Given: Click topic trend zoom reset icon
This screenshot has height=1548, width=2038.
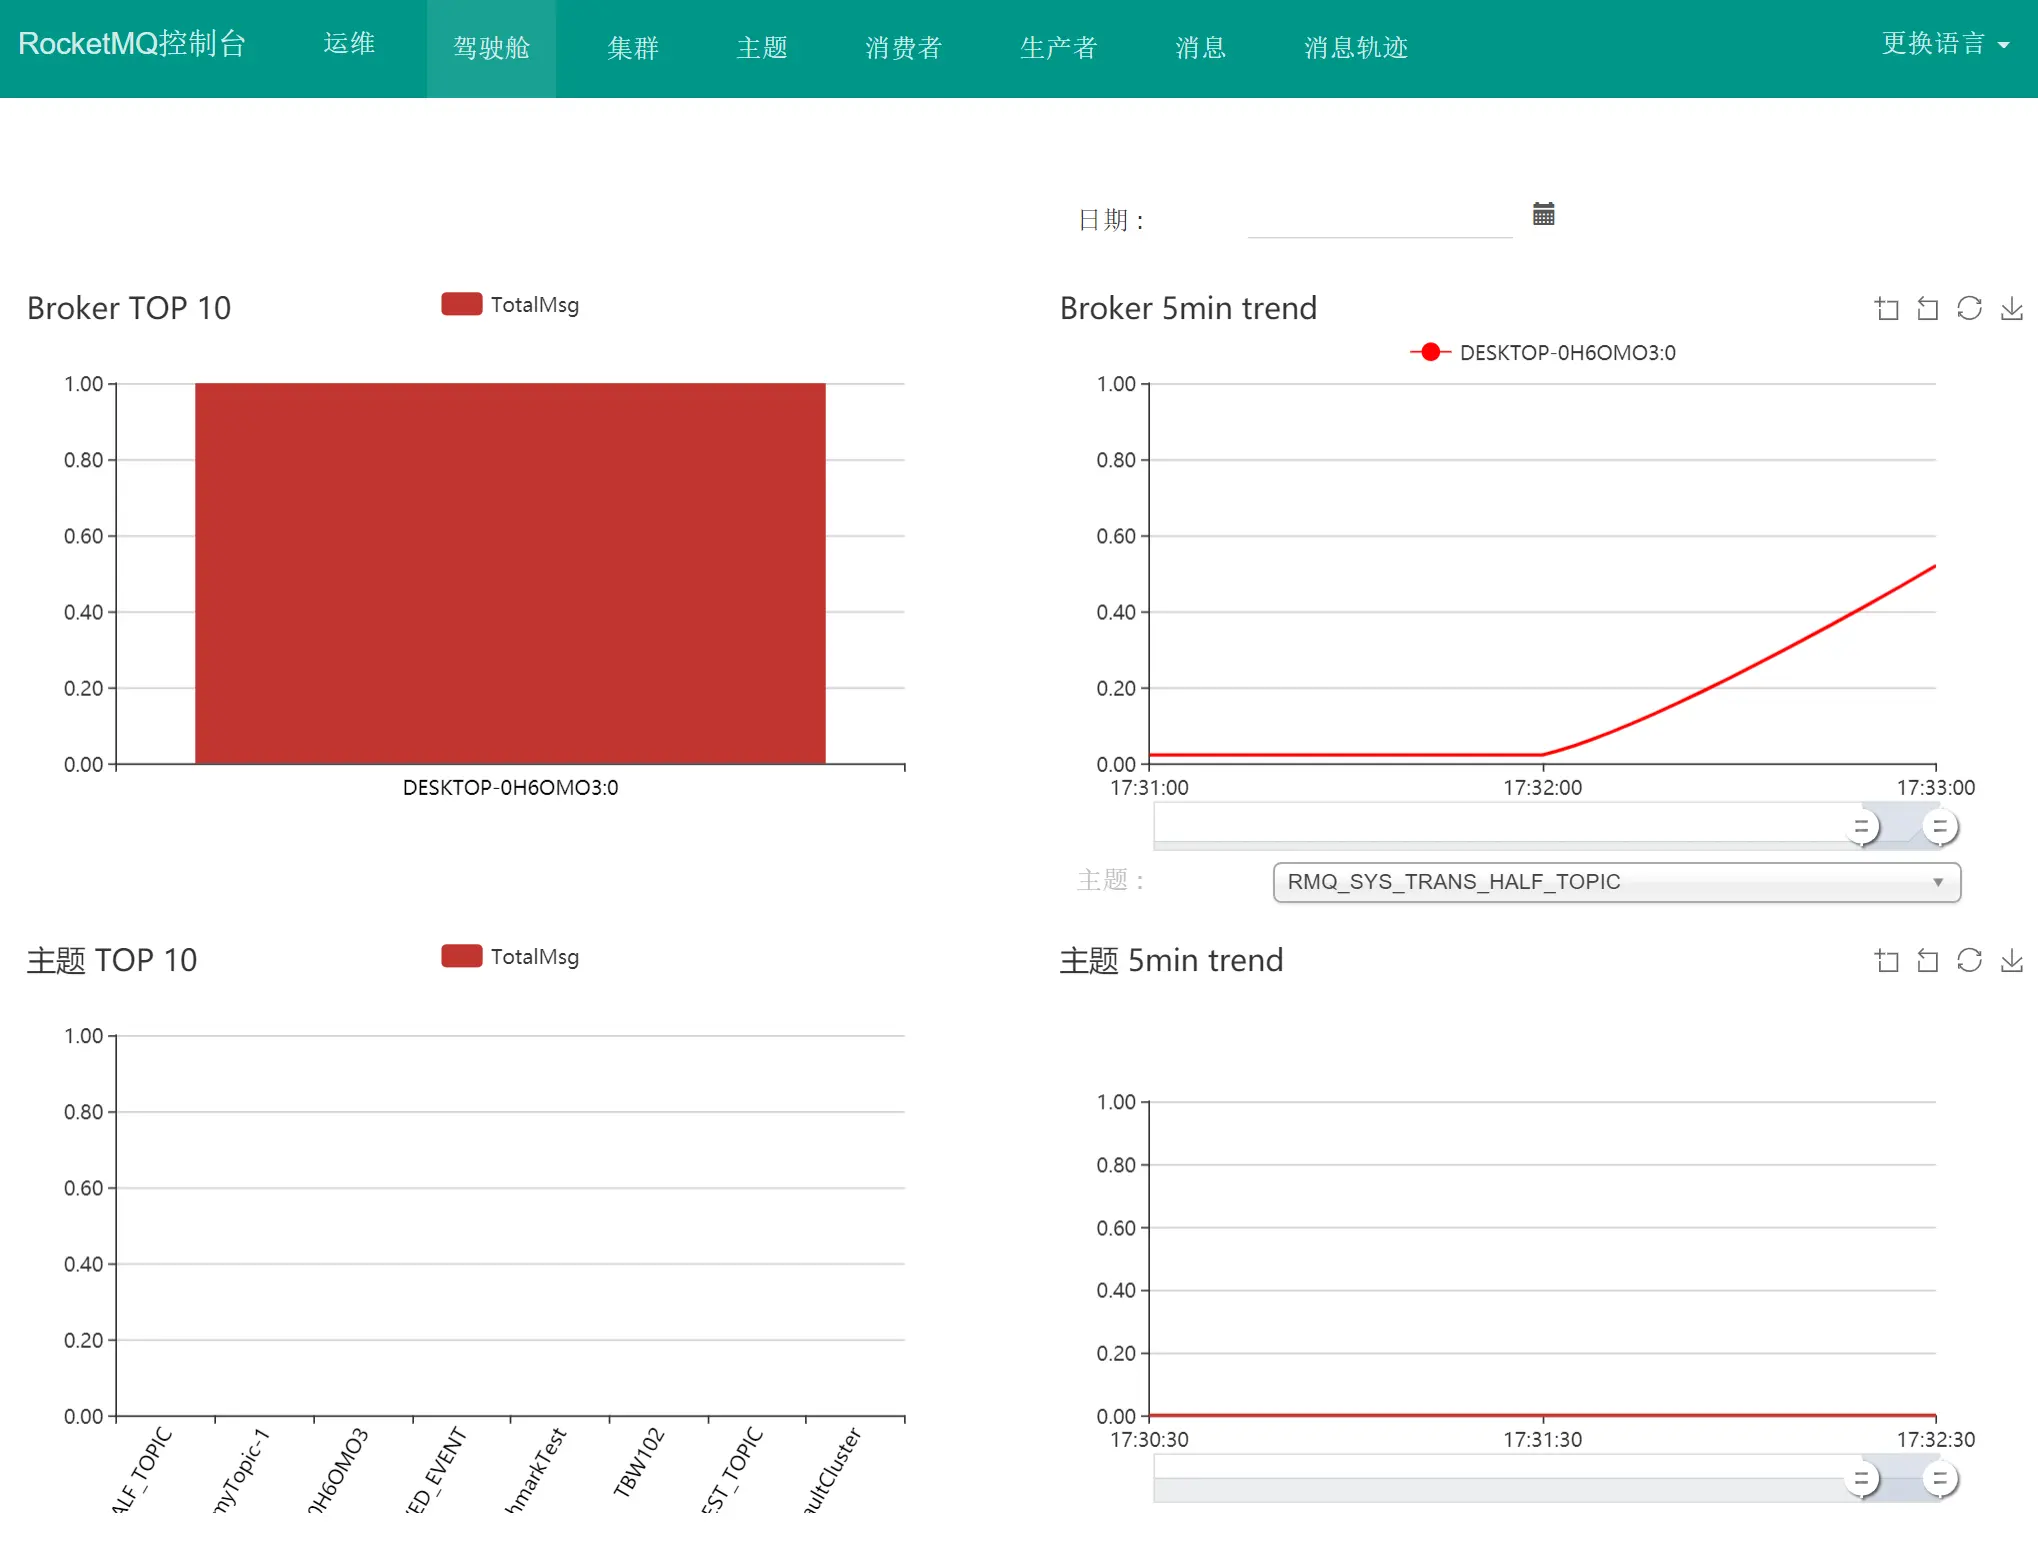Looking at the screenshot, I should (1928, 961).
